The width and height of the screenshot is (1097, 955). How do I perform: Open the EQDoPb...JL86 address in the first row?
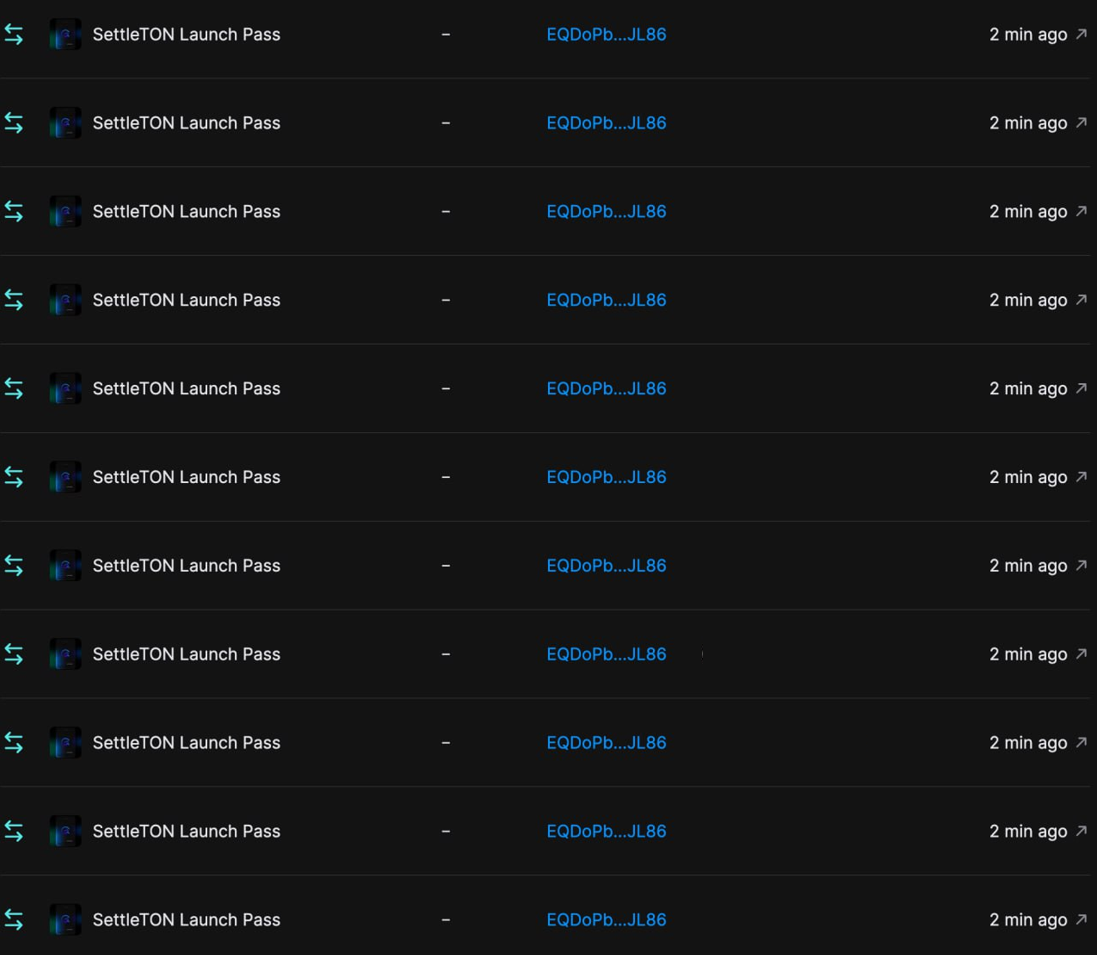click(x=606, y=34)
